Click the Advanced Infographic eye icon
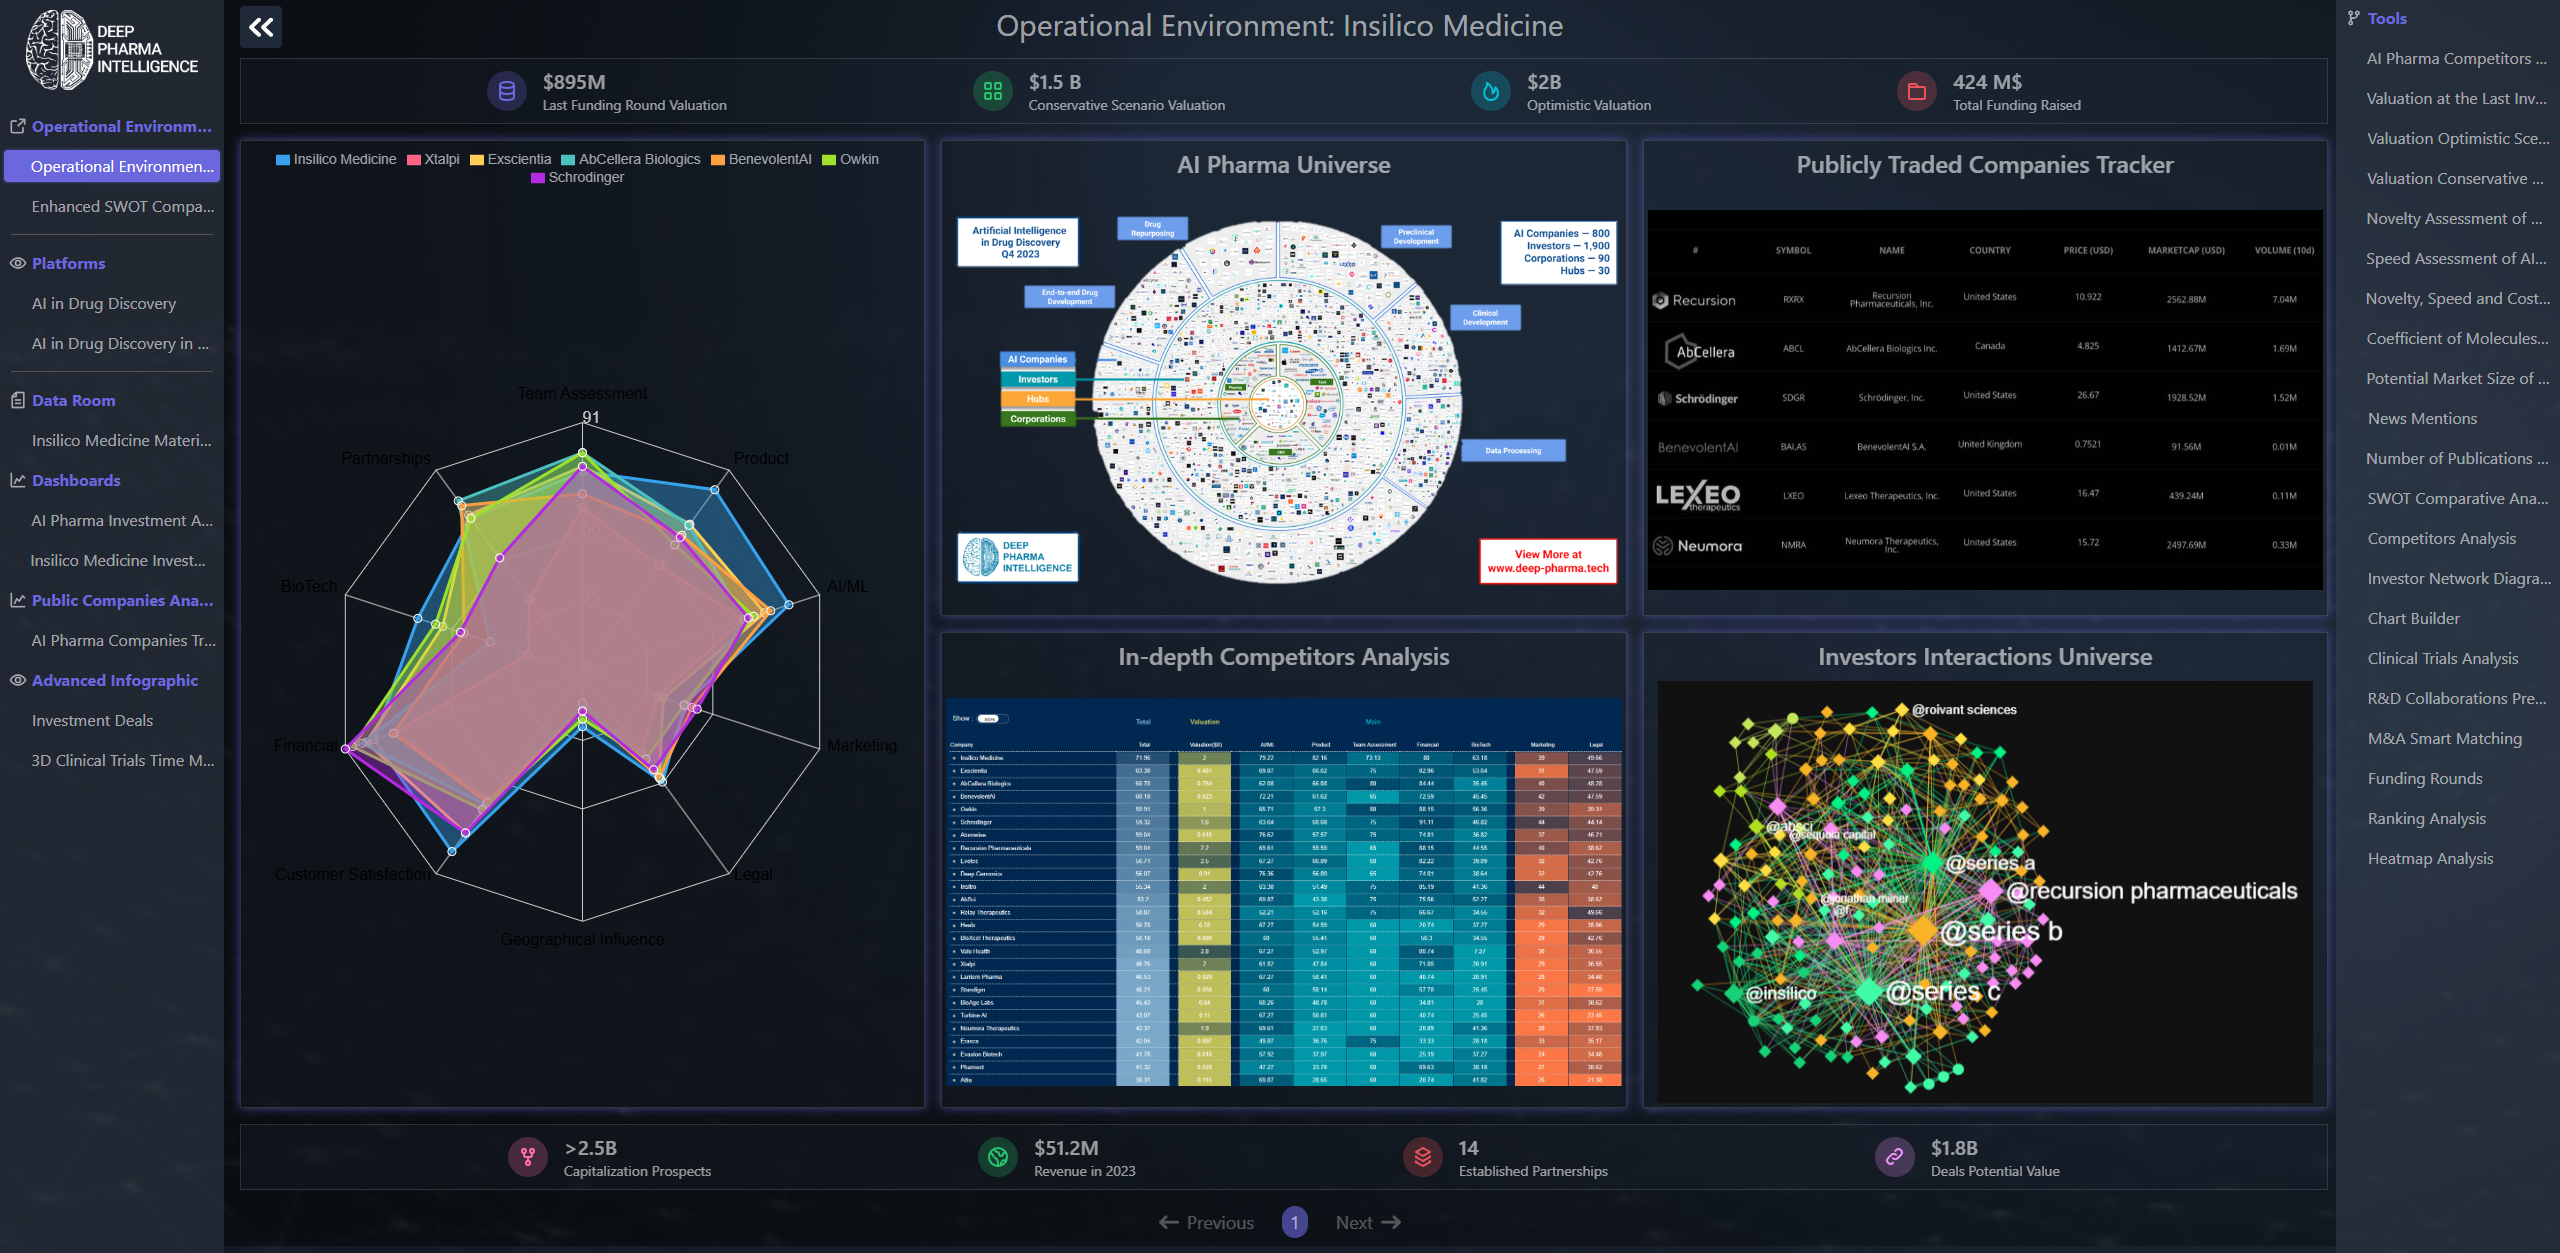Viewport: 2560px width, 1253px height. coord(17,680)
